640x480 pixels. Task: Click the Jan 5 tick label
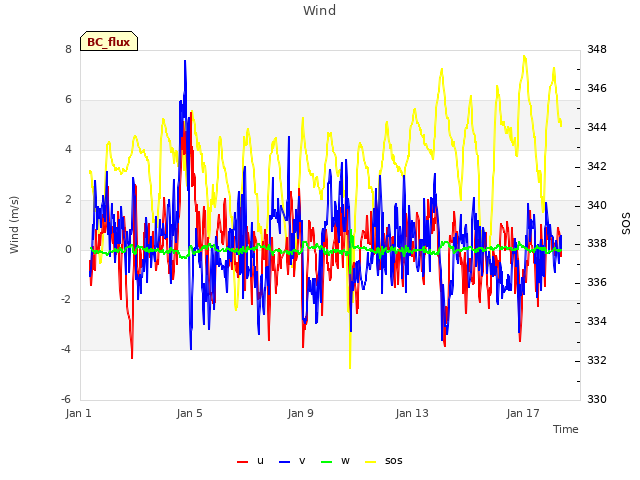pyautogui.click(x=189, y=413)
